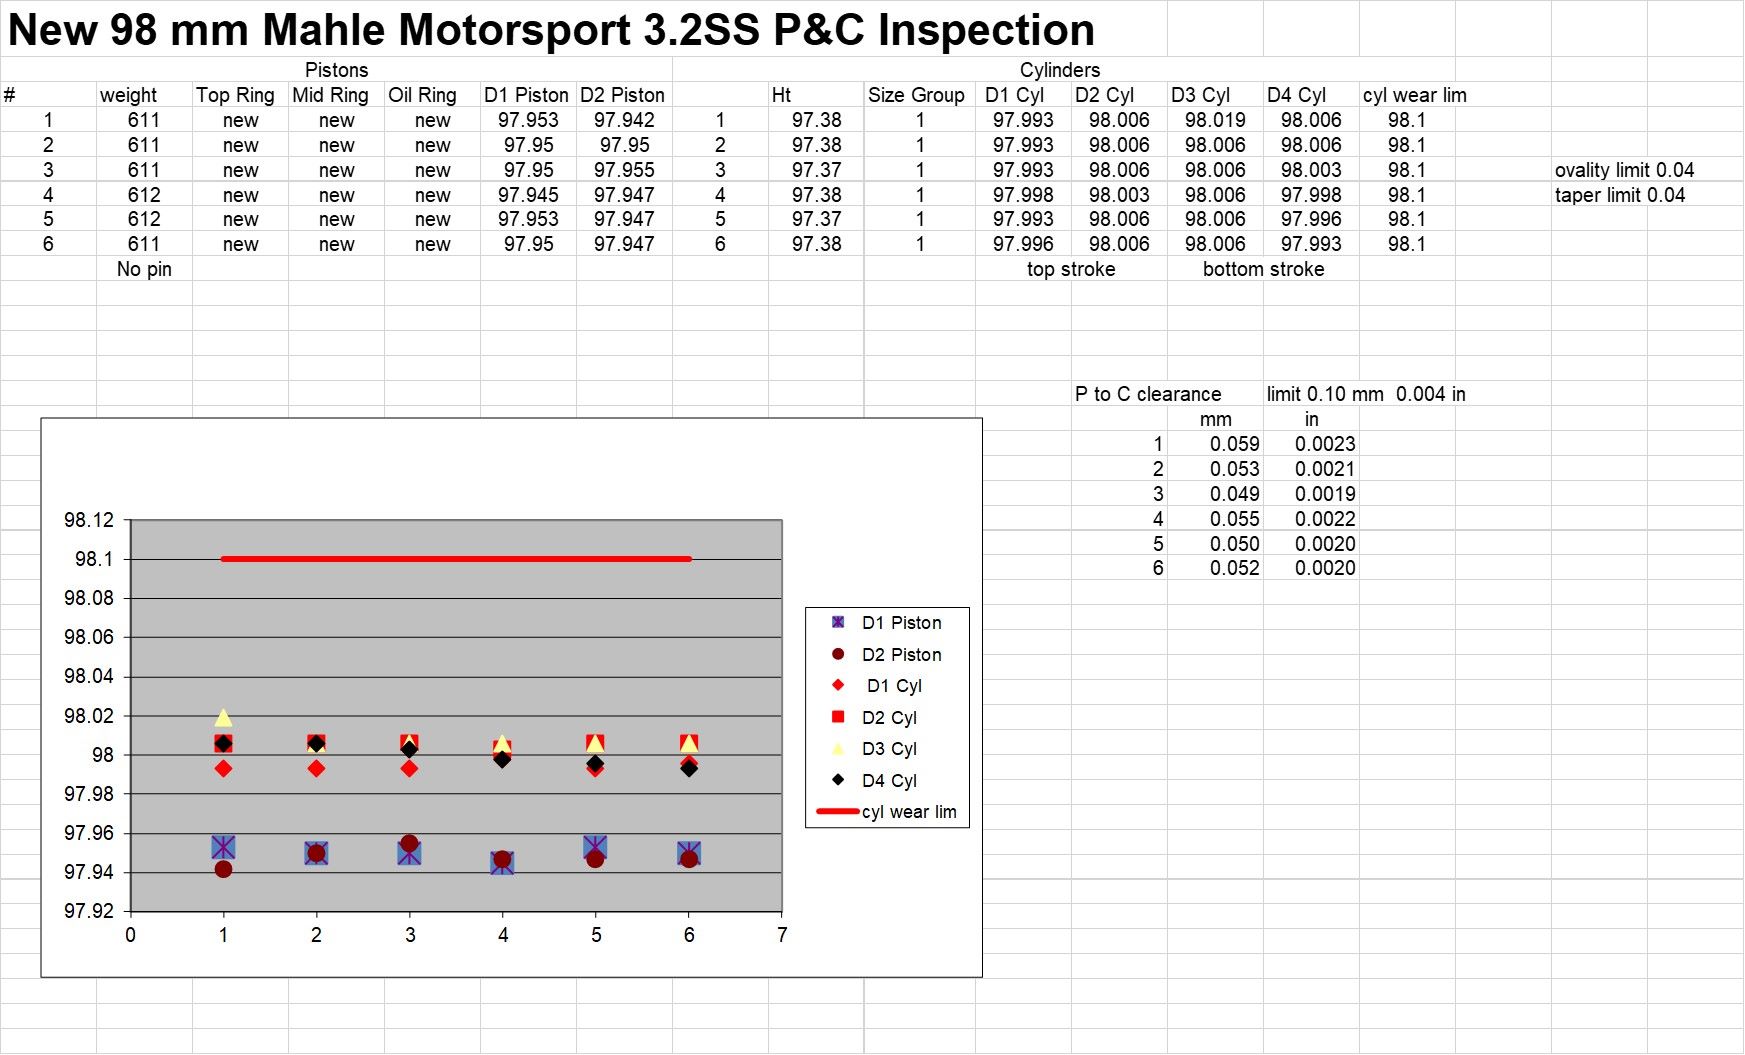Screen dimensions: 1745x1055
Task: Click the D1 Piston legend marker icon
Action: [838, 622]
